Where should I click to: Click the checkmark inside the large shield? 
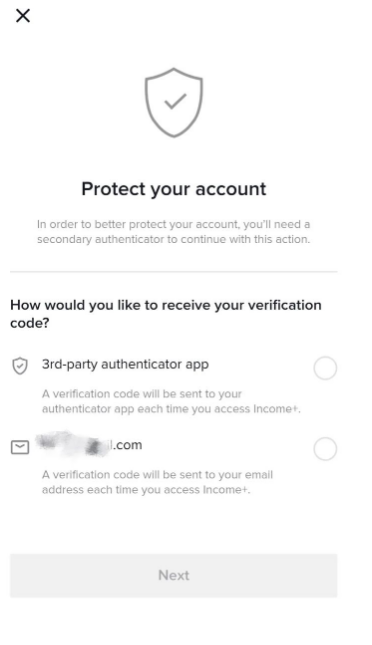[x=176, y=101]
